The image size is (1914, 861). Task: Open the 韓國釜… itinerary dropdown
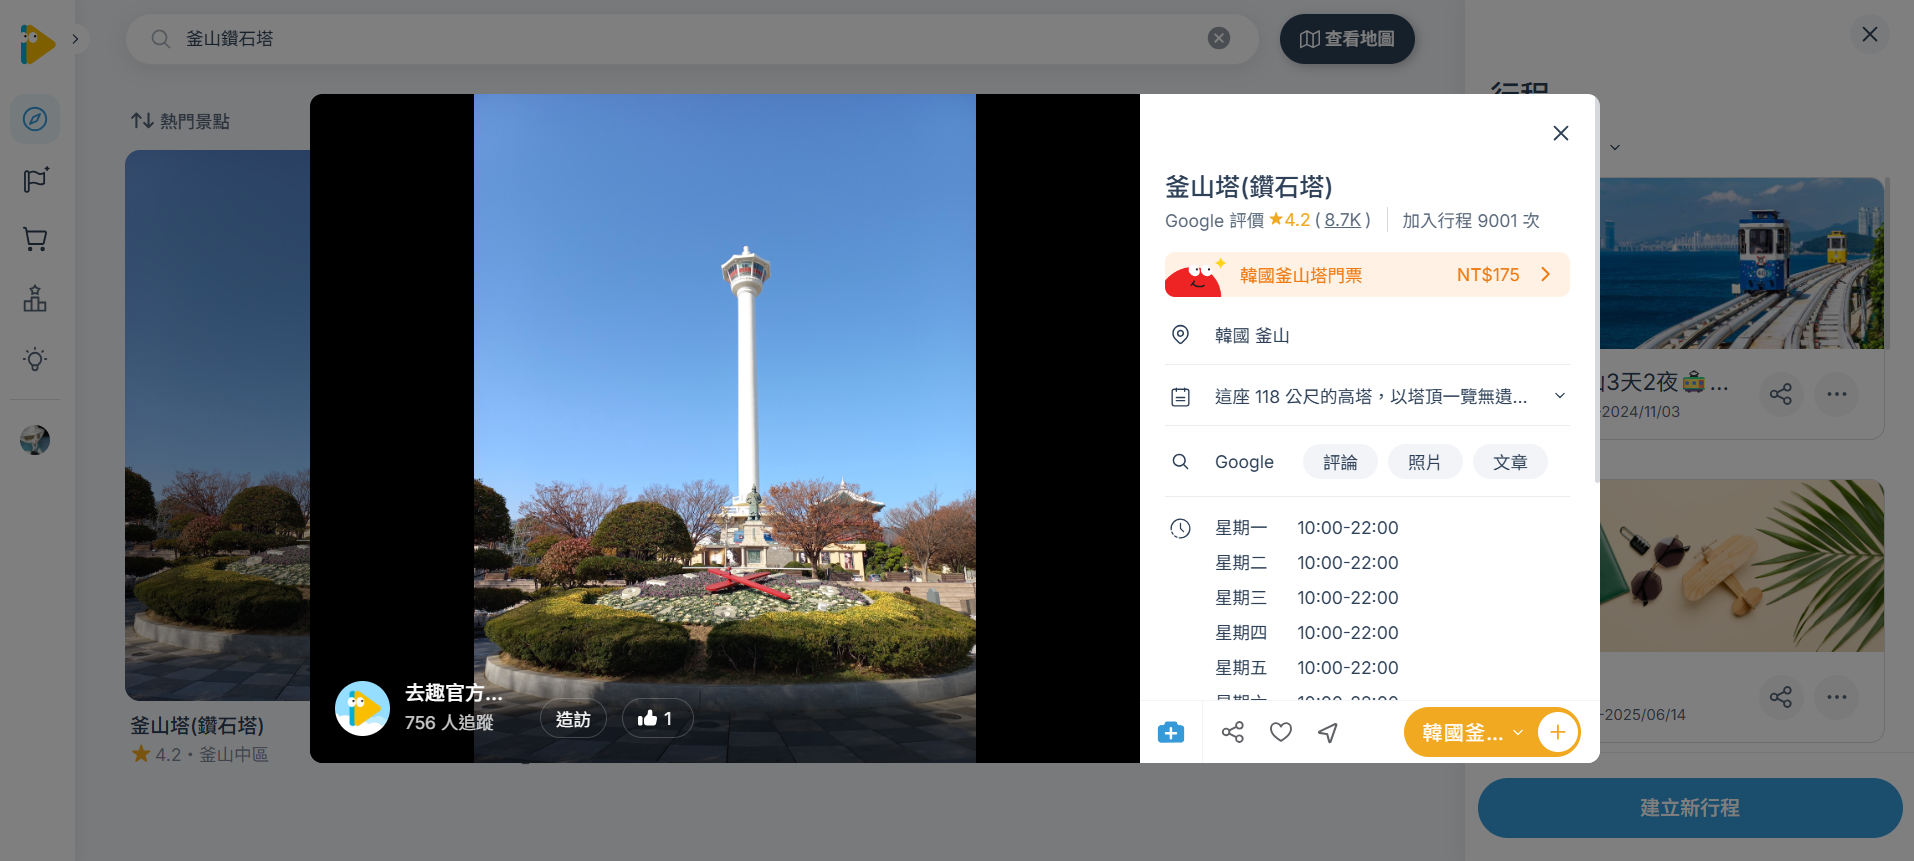tap(1471, 733)
